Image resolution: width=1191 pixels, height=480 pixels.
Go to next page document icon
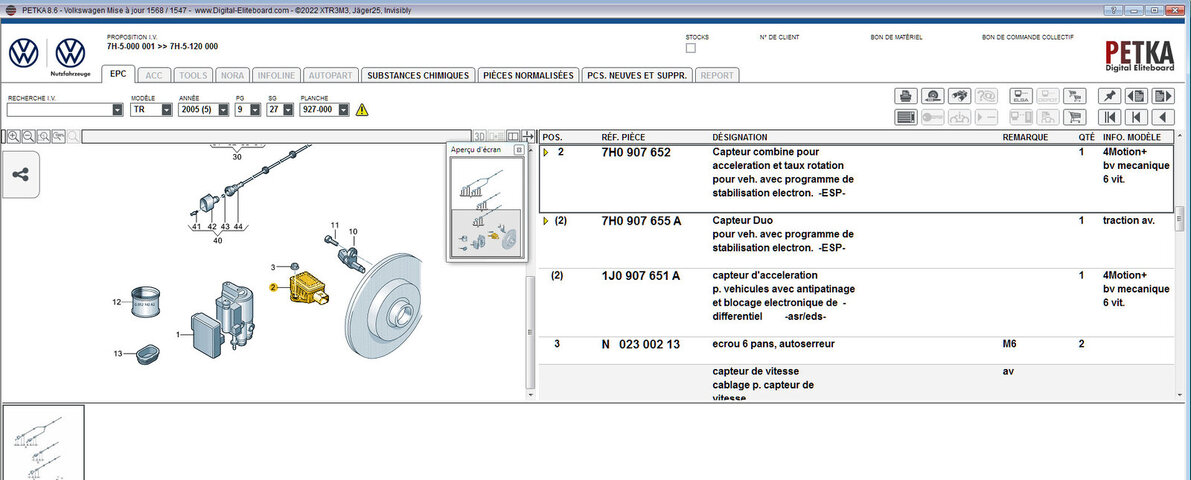1163,96
